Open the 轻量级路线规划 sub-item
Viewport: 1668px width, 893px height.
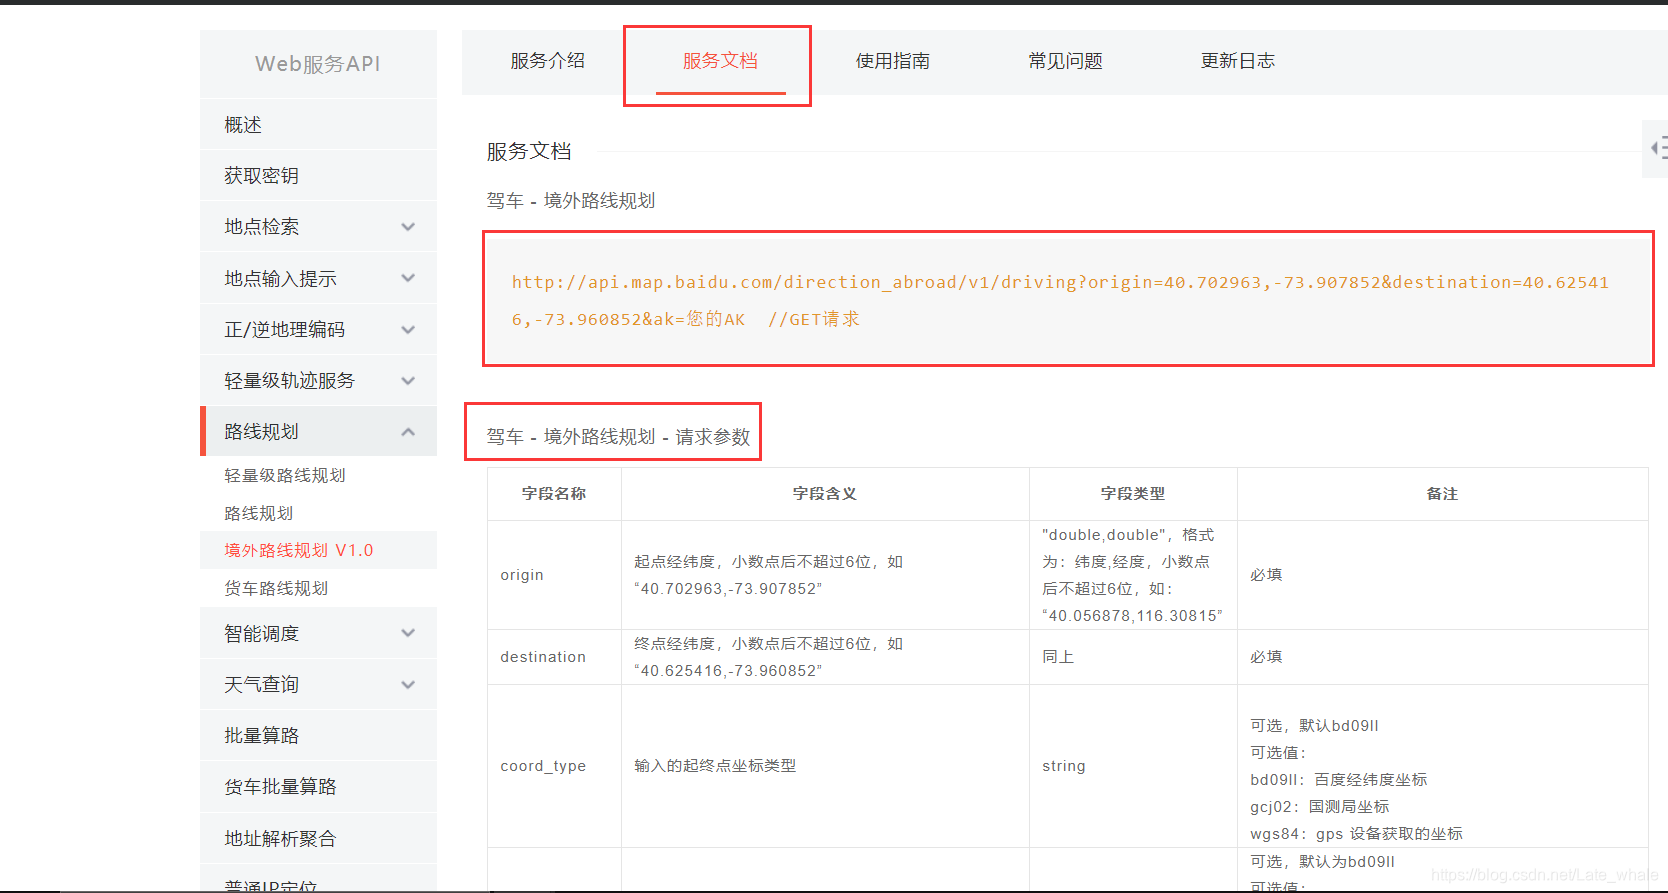[285, 475]
